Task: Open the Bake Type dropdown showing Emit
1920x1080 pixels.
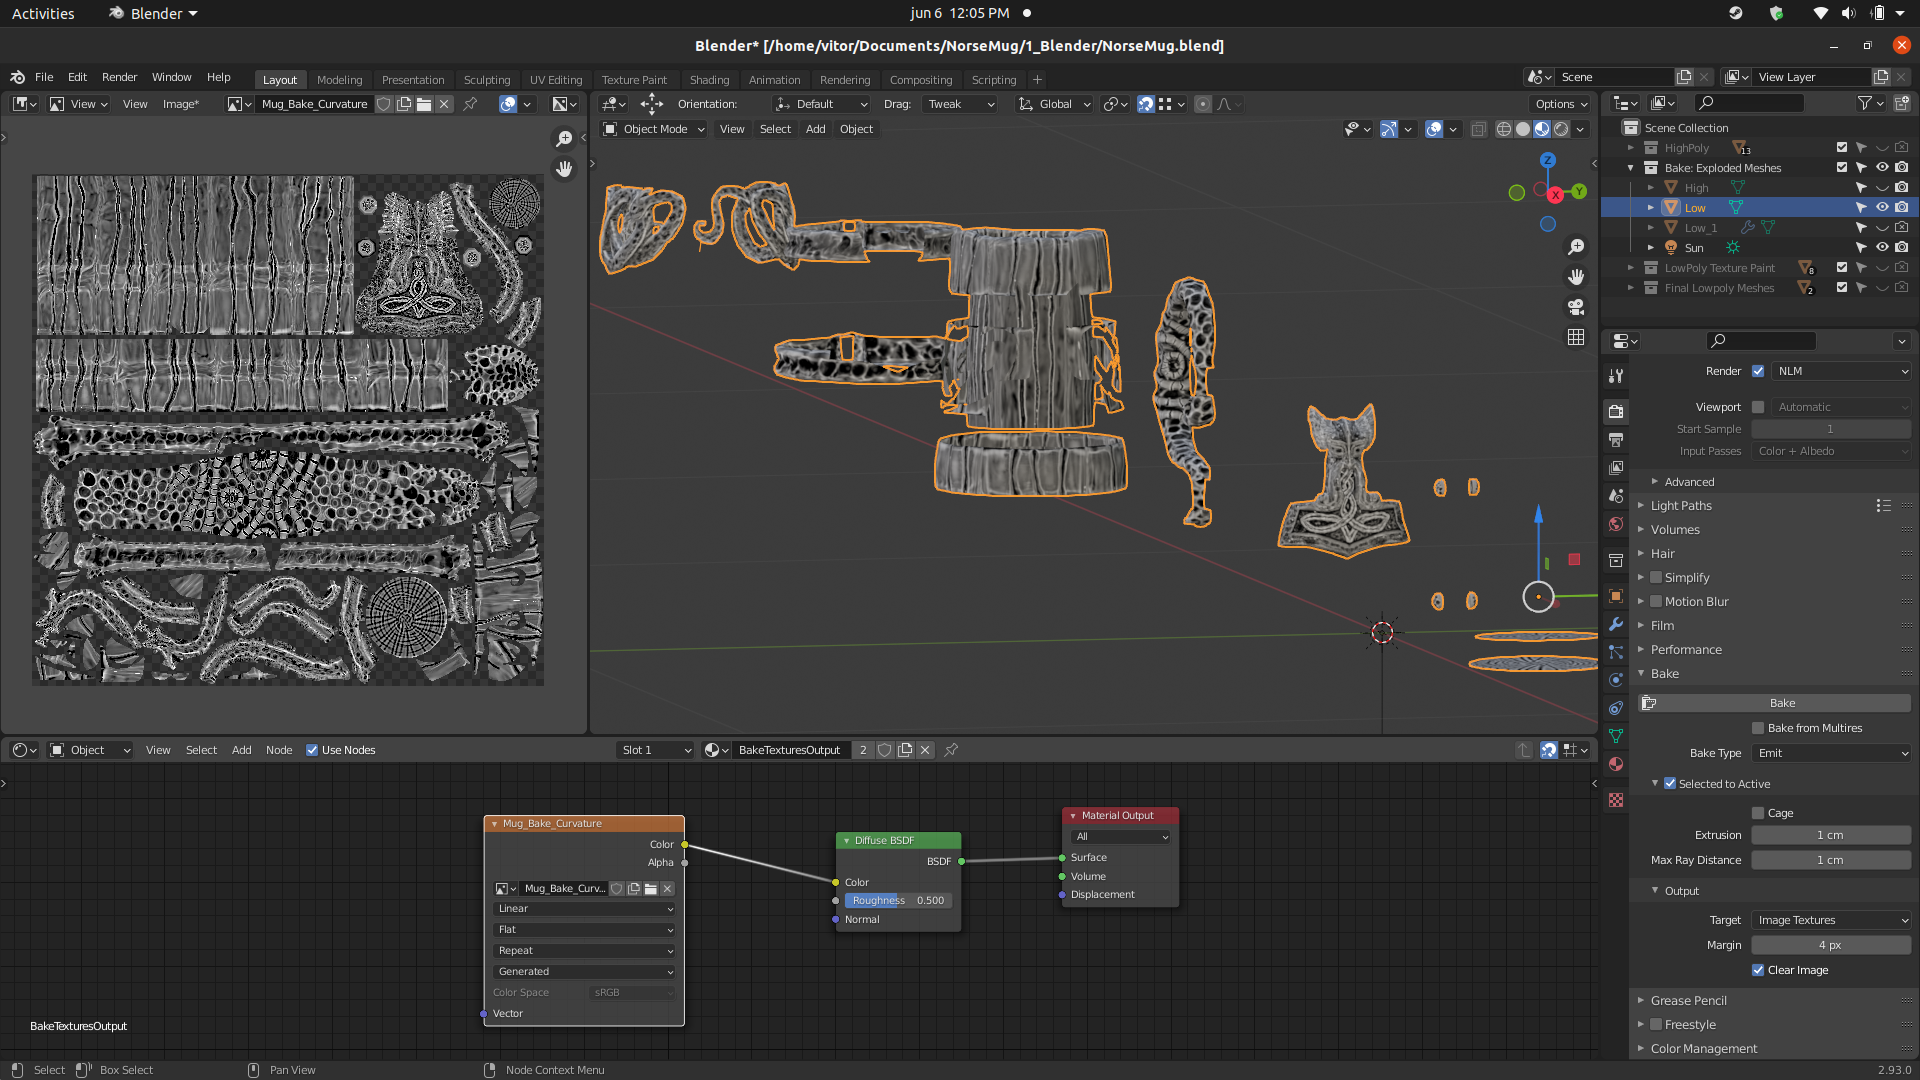Action: point(1832,753)
